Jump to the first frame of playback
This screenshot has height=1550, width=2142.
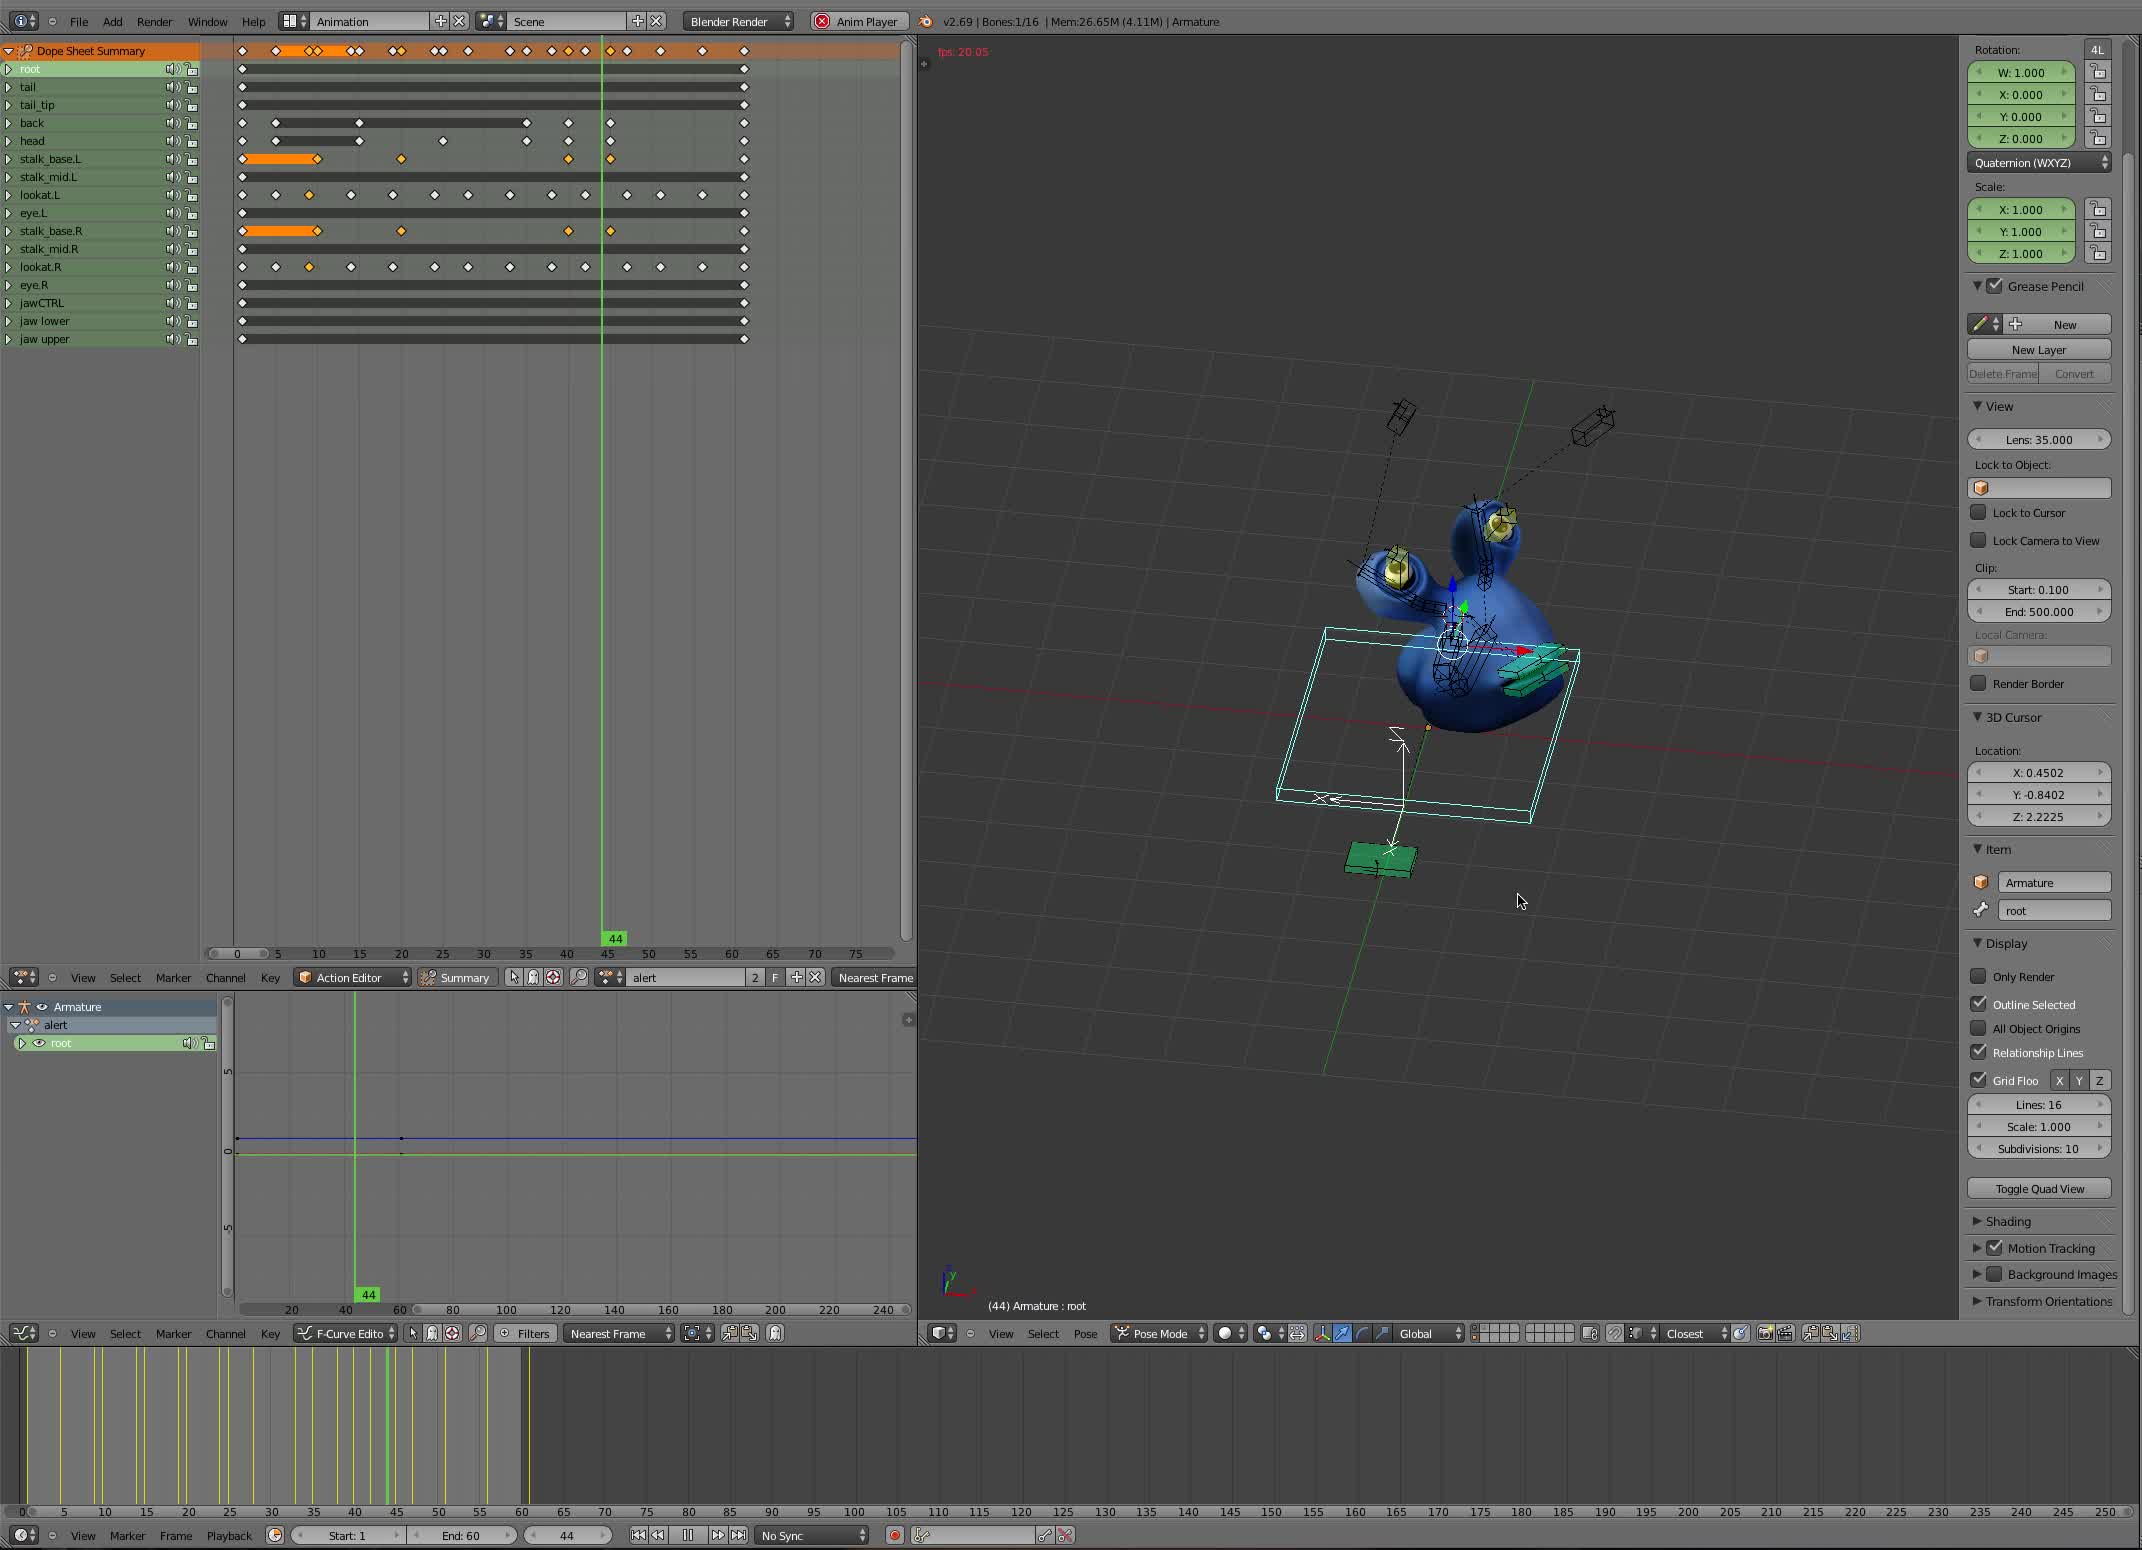[638, 1535]
